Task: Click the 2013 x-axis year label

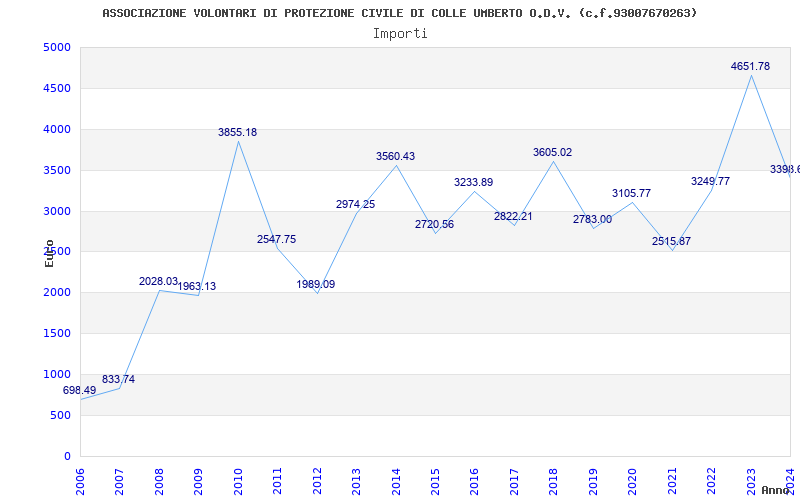Action: (356, 482)
